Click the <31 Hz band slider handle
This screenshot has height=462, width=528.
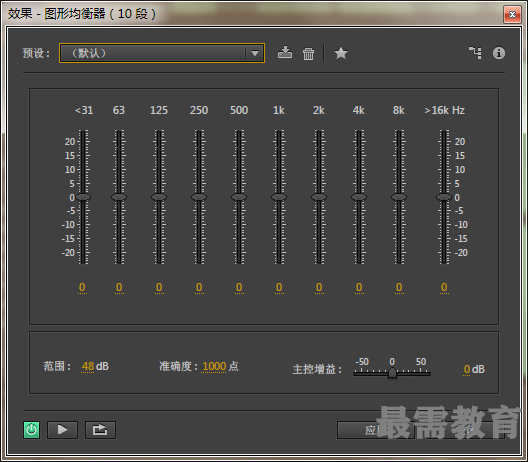83,197
